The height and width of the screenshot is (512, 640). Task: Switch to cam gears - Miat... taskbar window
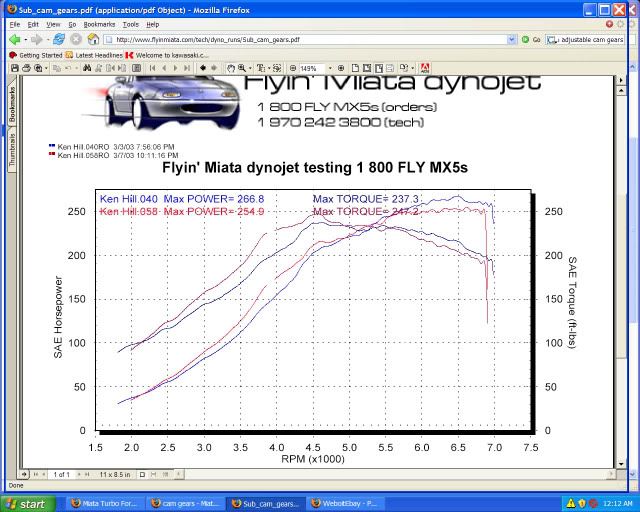point(185,504)
